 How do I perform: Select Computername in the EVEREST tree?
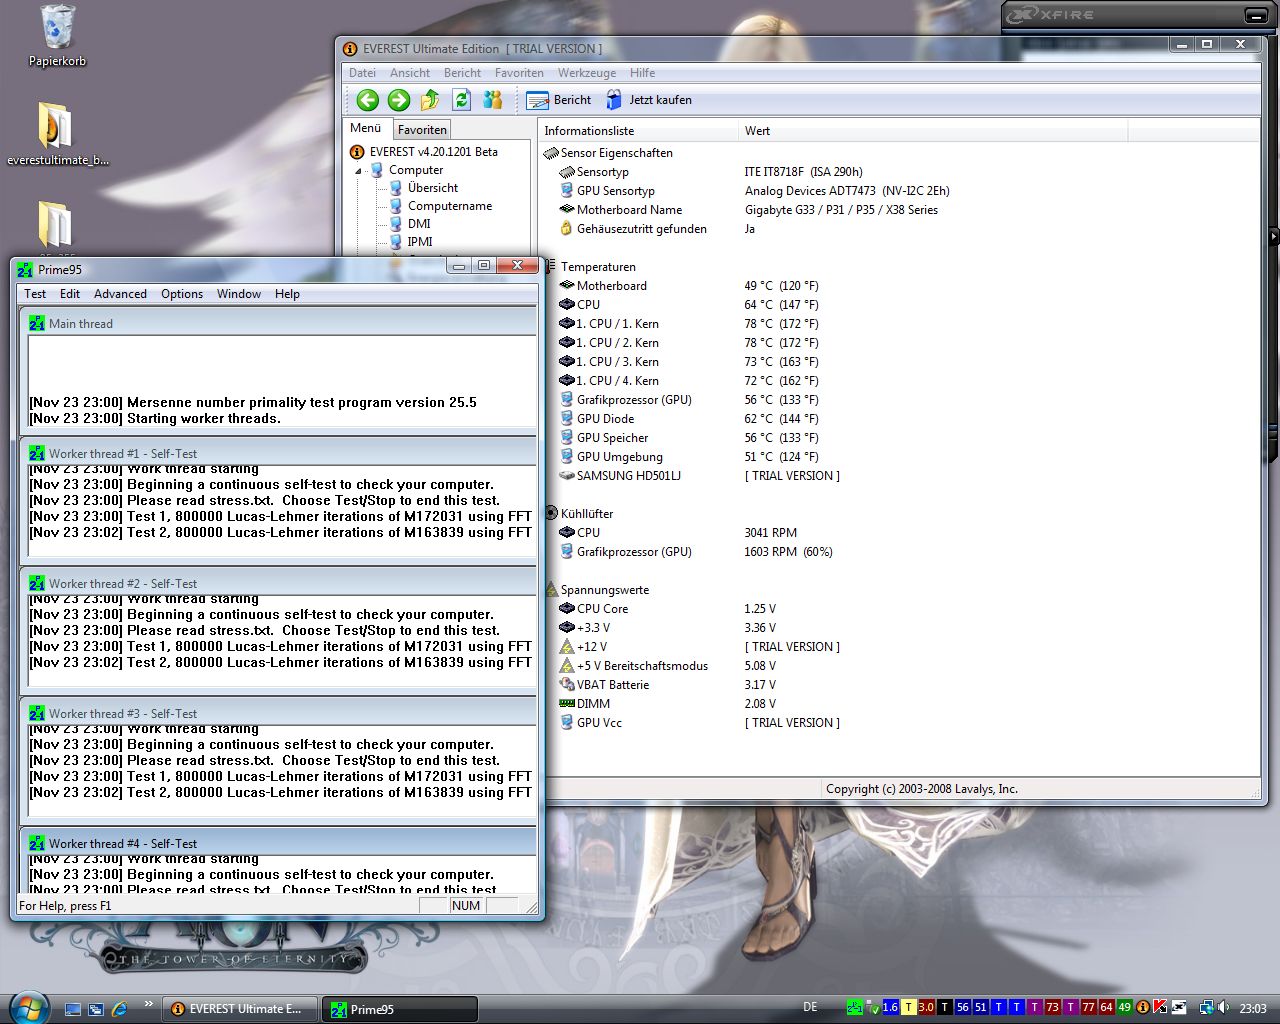click(x=450, y=206)
